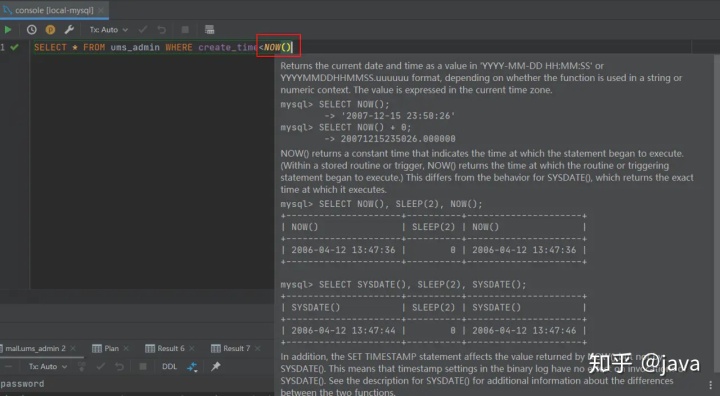Click the commit checkmark in results toolbar
Viewport: 720px width, 396px height.
101,366
